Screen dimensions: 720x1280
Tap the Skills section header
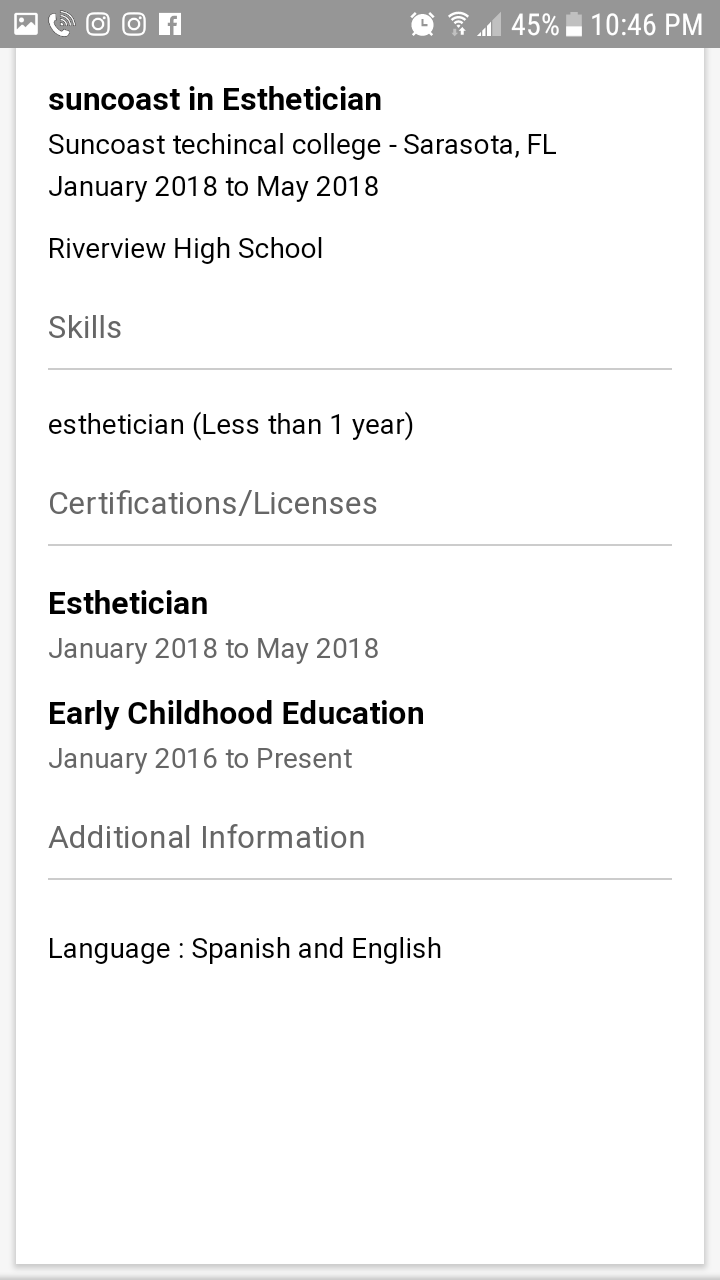(x=85, y=328)
